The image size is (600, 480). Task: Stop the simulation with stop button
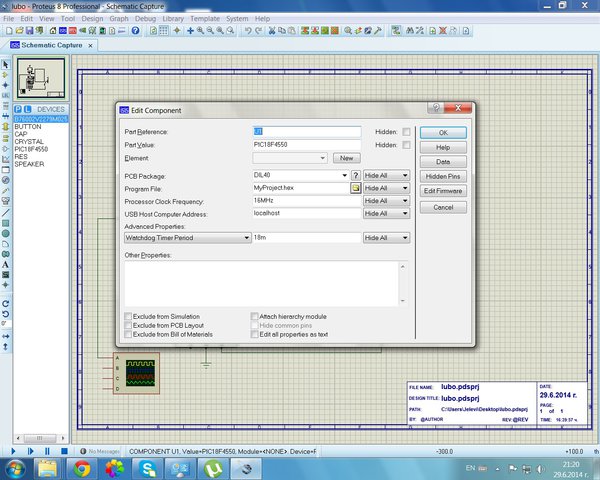(64, 451)
